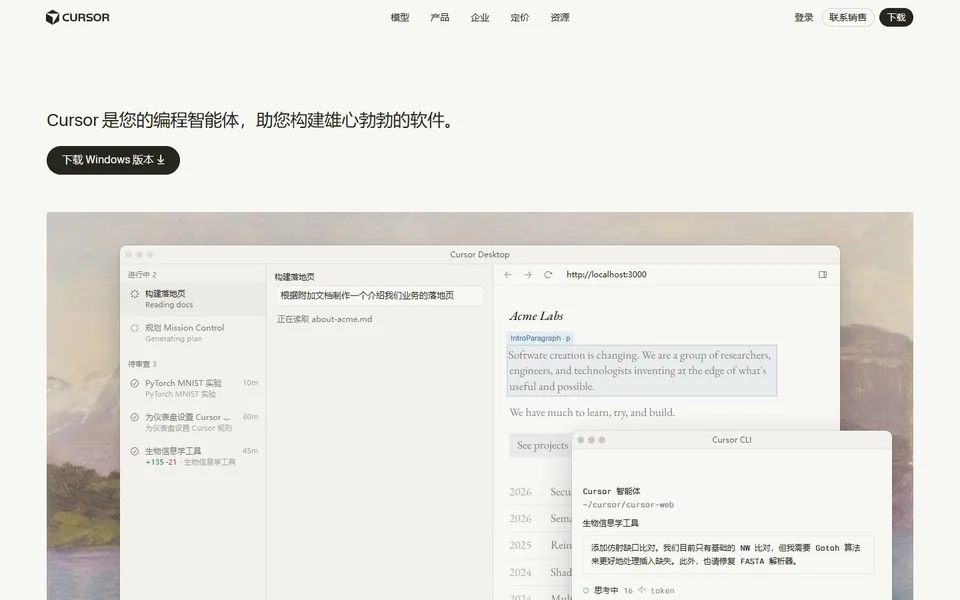Click the CLI prompt box about Gotoh 算法
This screenshot has height=600, width=960.
point(729,555)
